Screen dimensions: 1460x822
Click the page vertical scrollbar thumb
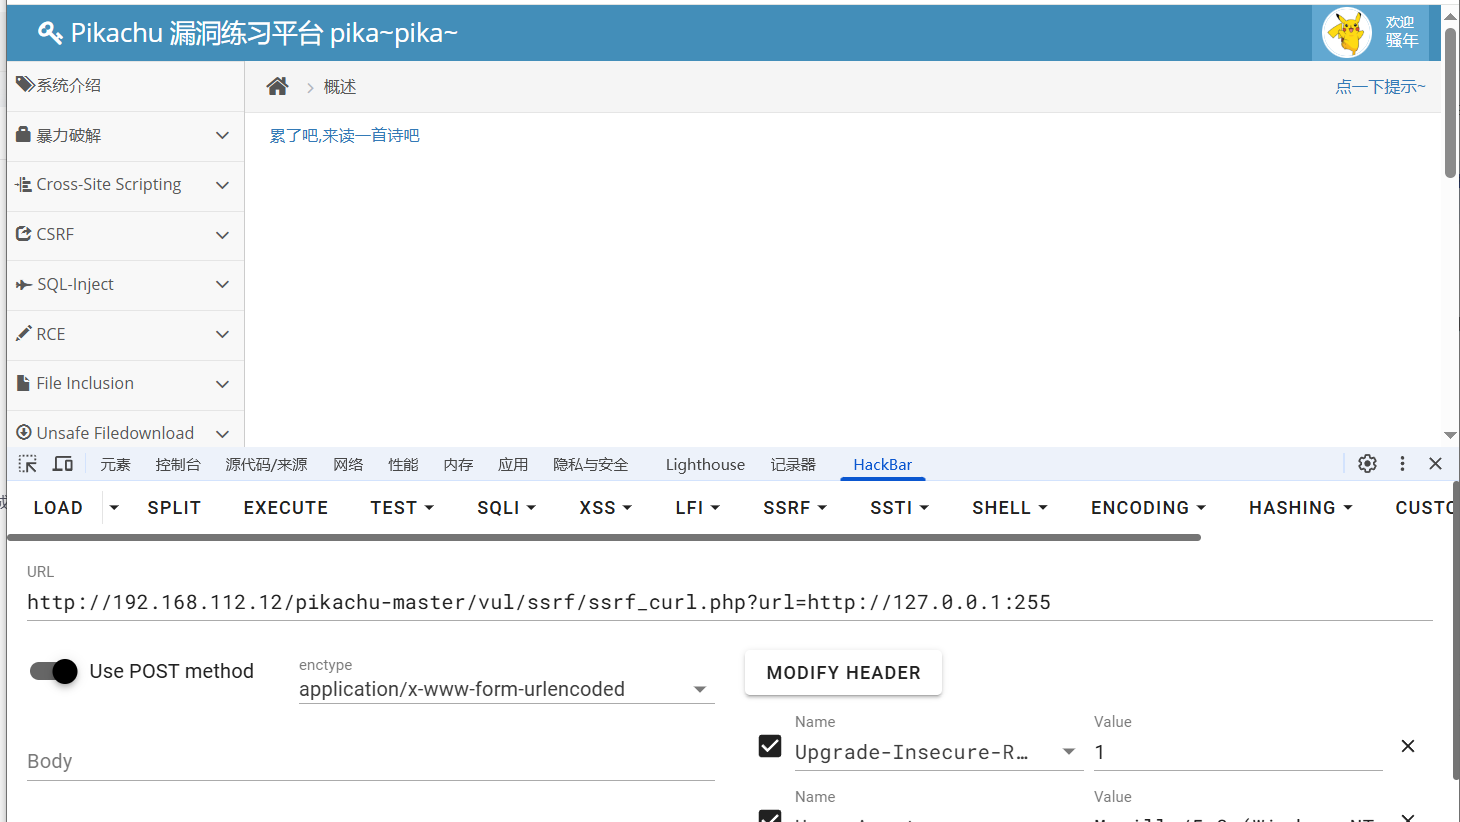pos(1450,103)
